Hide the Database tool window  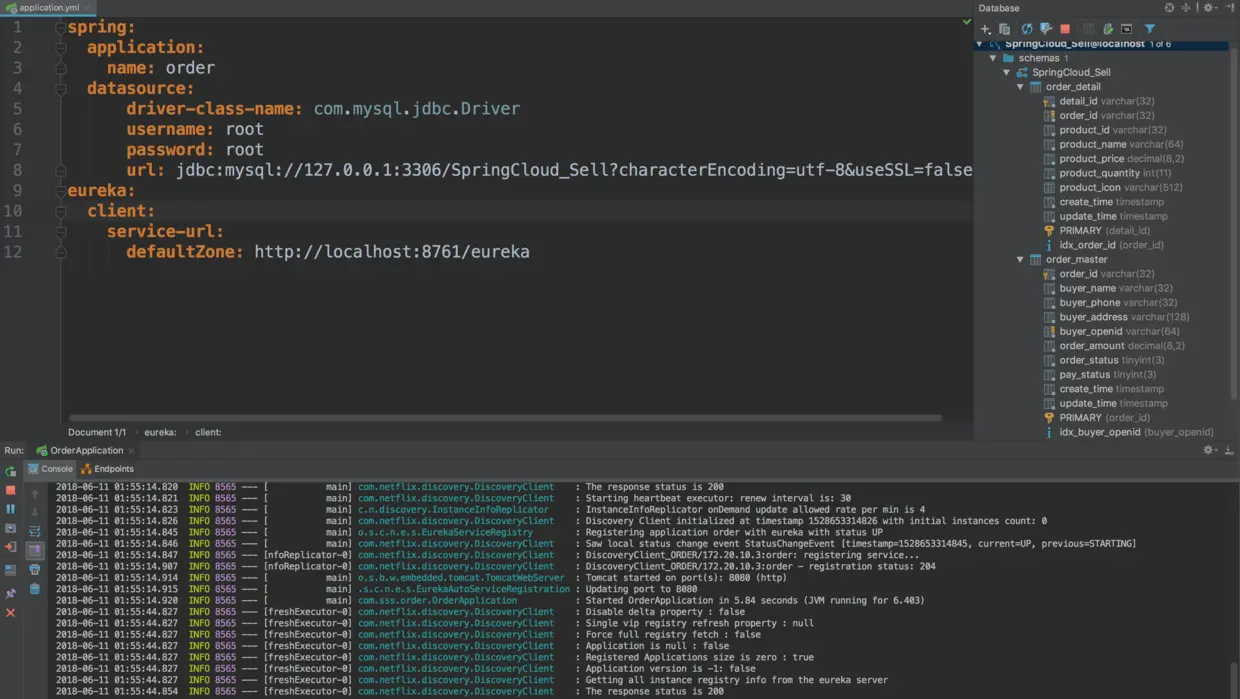tap(1230, 8)
